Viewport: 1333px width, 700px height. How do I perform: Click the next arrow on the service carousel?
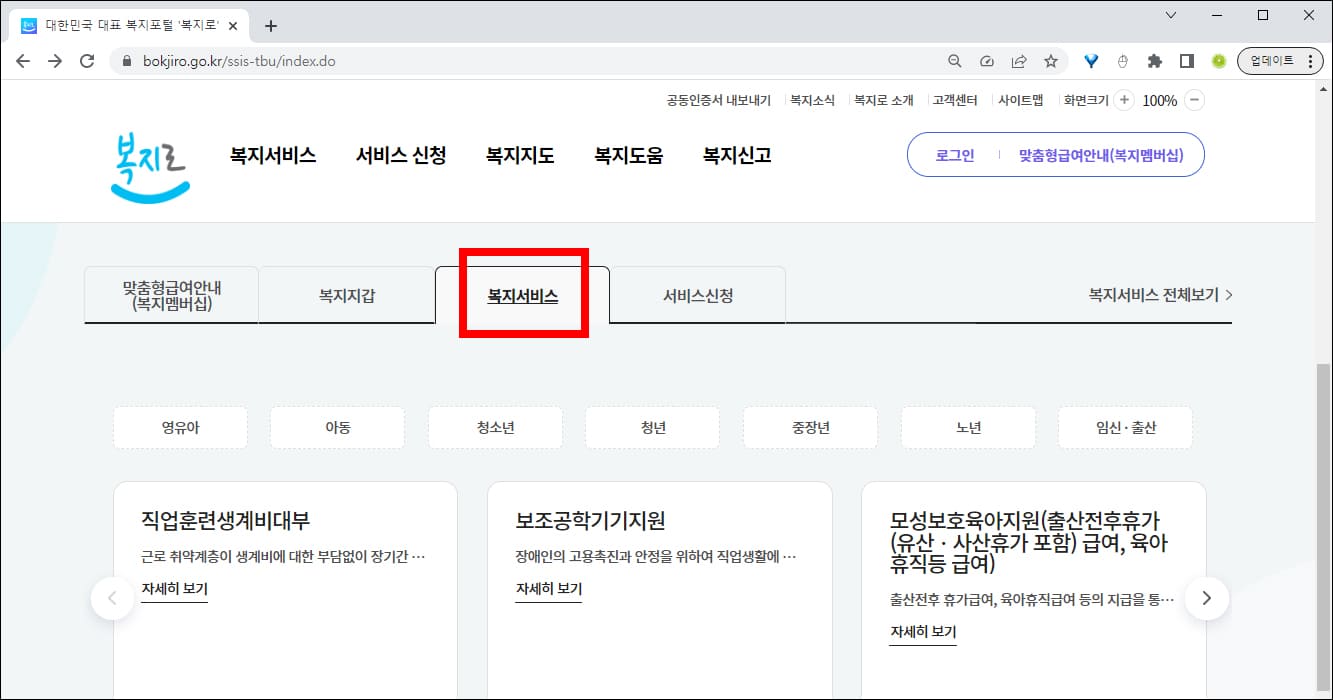point(1207,598)
